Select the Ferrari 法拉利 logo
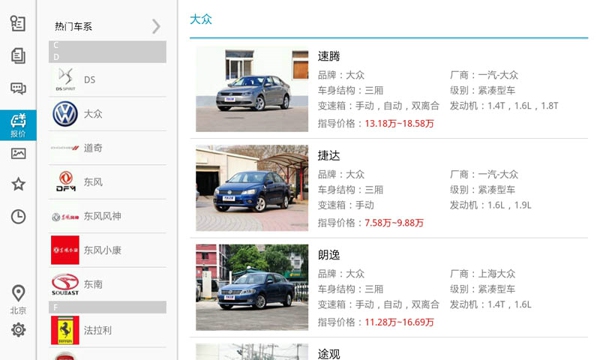This screenshot has width=600, height=360. click(x=65, y=330)
